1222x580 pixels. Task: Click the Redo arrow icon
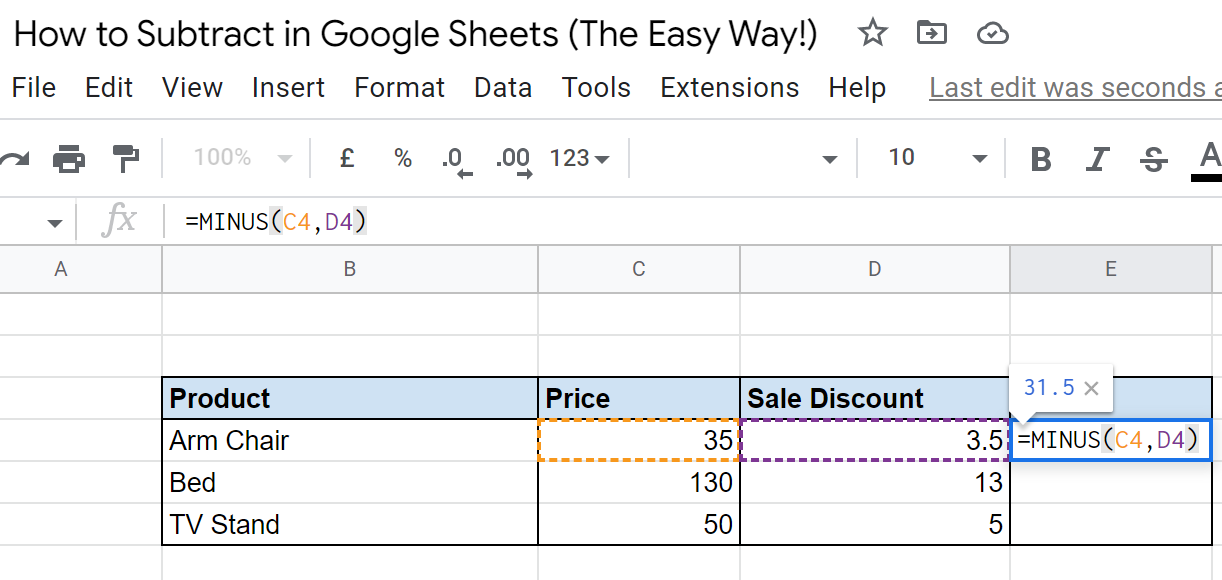(x=12, y=158)
